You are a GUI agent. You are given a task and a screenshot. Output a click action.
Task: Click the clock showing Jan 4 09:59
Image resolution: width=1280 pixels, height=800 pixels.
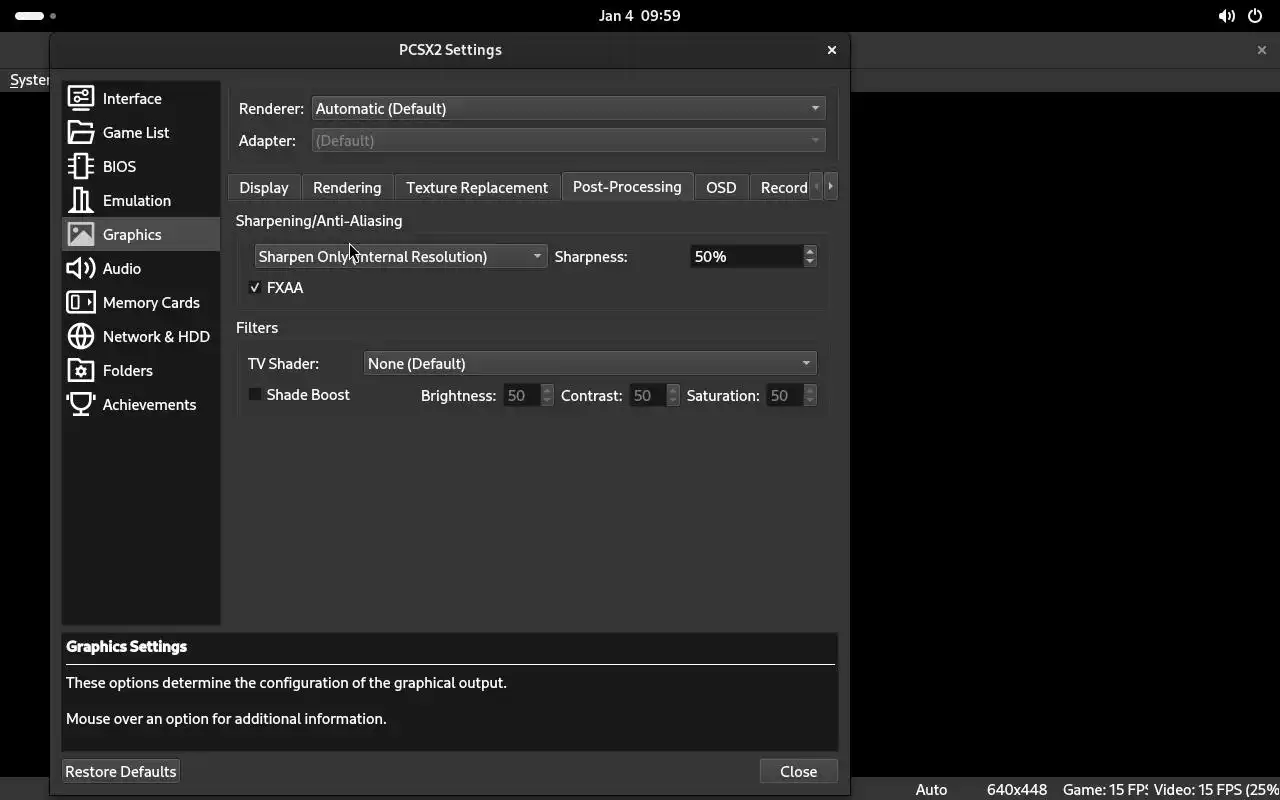tap(640, 16)
